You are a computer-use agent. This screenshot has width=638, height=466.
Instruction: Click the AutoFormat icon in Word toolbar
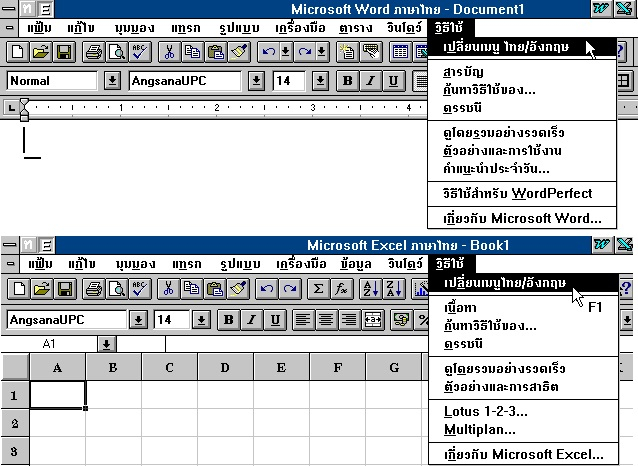coord(347,52)
